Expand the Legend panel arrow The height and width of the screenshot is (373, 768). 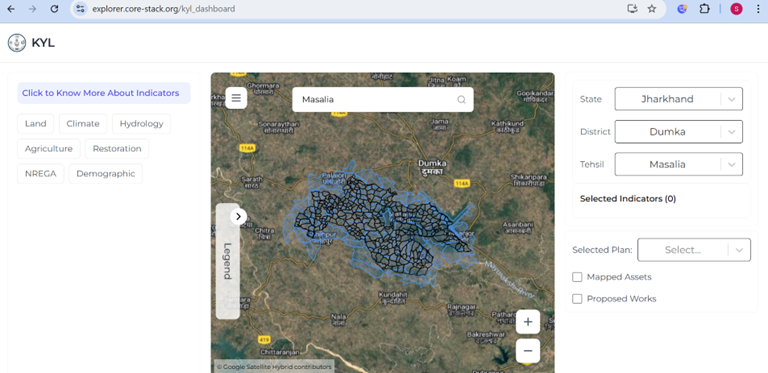238,216
